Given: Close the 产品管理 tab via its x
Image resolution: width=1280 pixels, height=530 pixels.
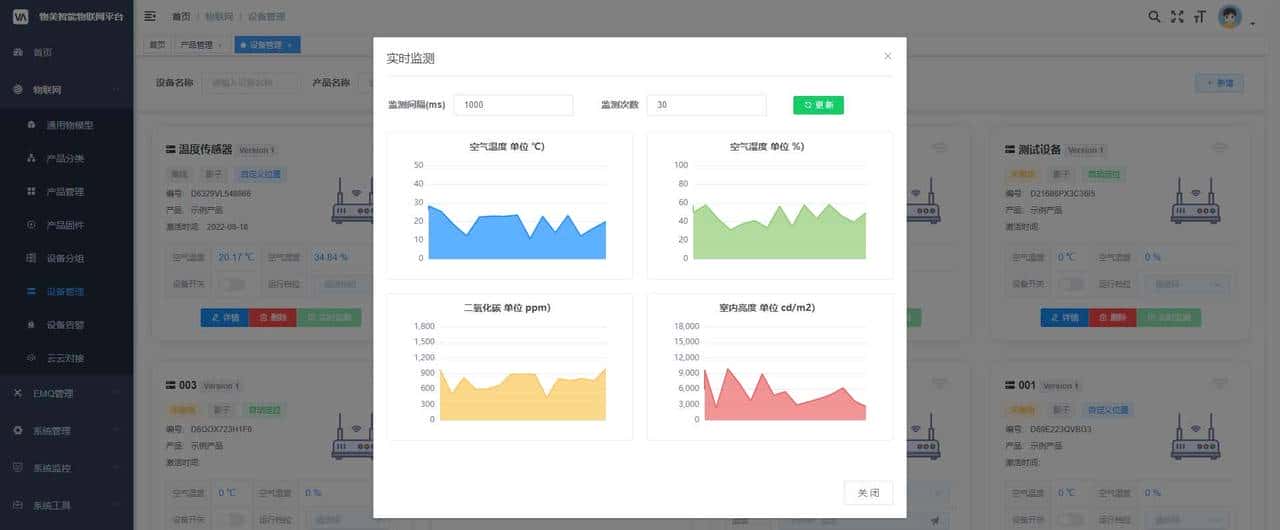Looking at the screenshot, I should point(219,45).
